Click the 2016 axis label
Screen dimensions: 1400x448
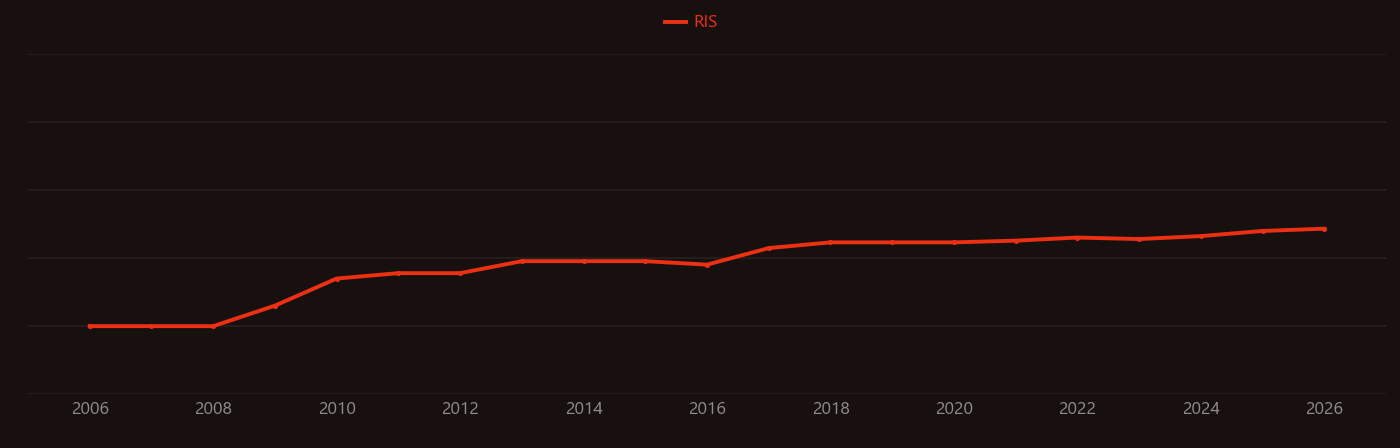point(707,409)
